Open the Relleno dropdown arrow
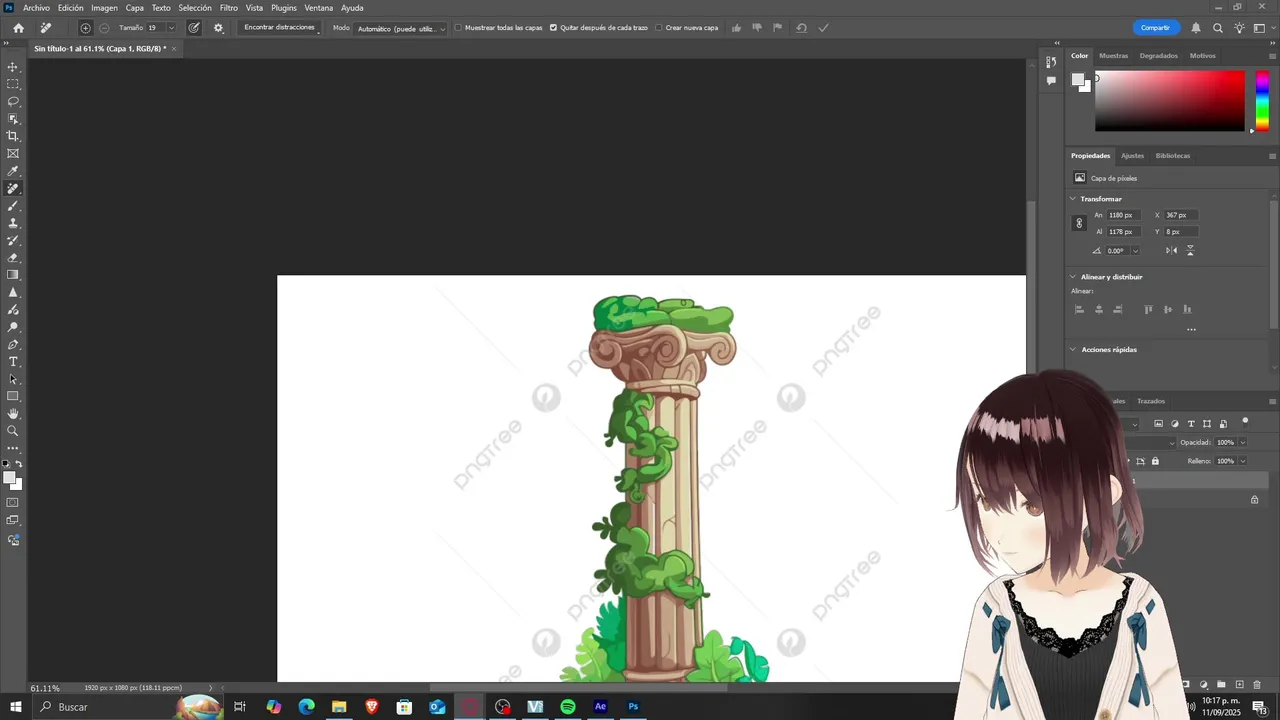1280x720 pixels. coord(1243,461)
